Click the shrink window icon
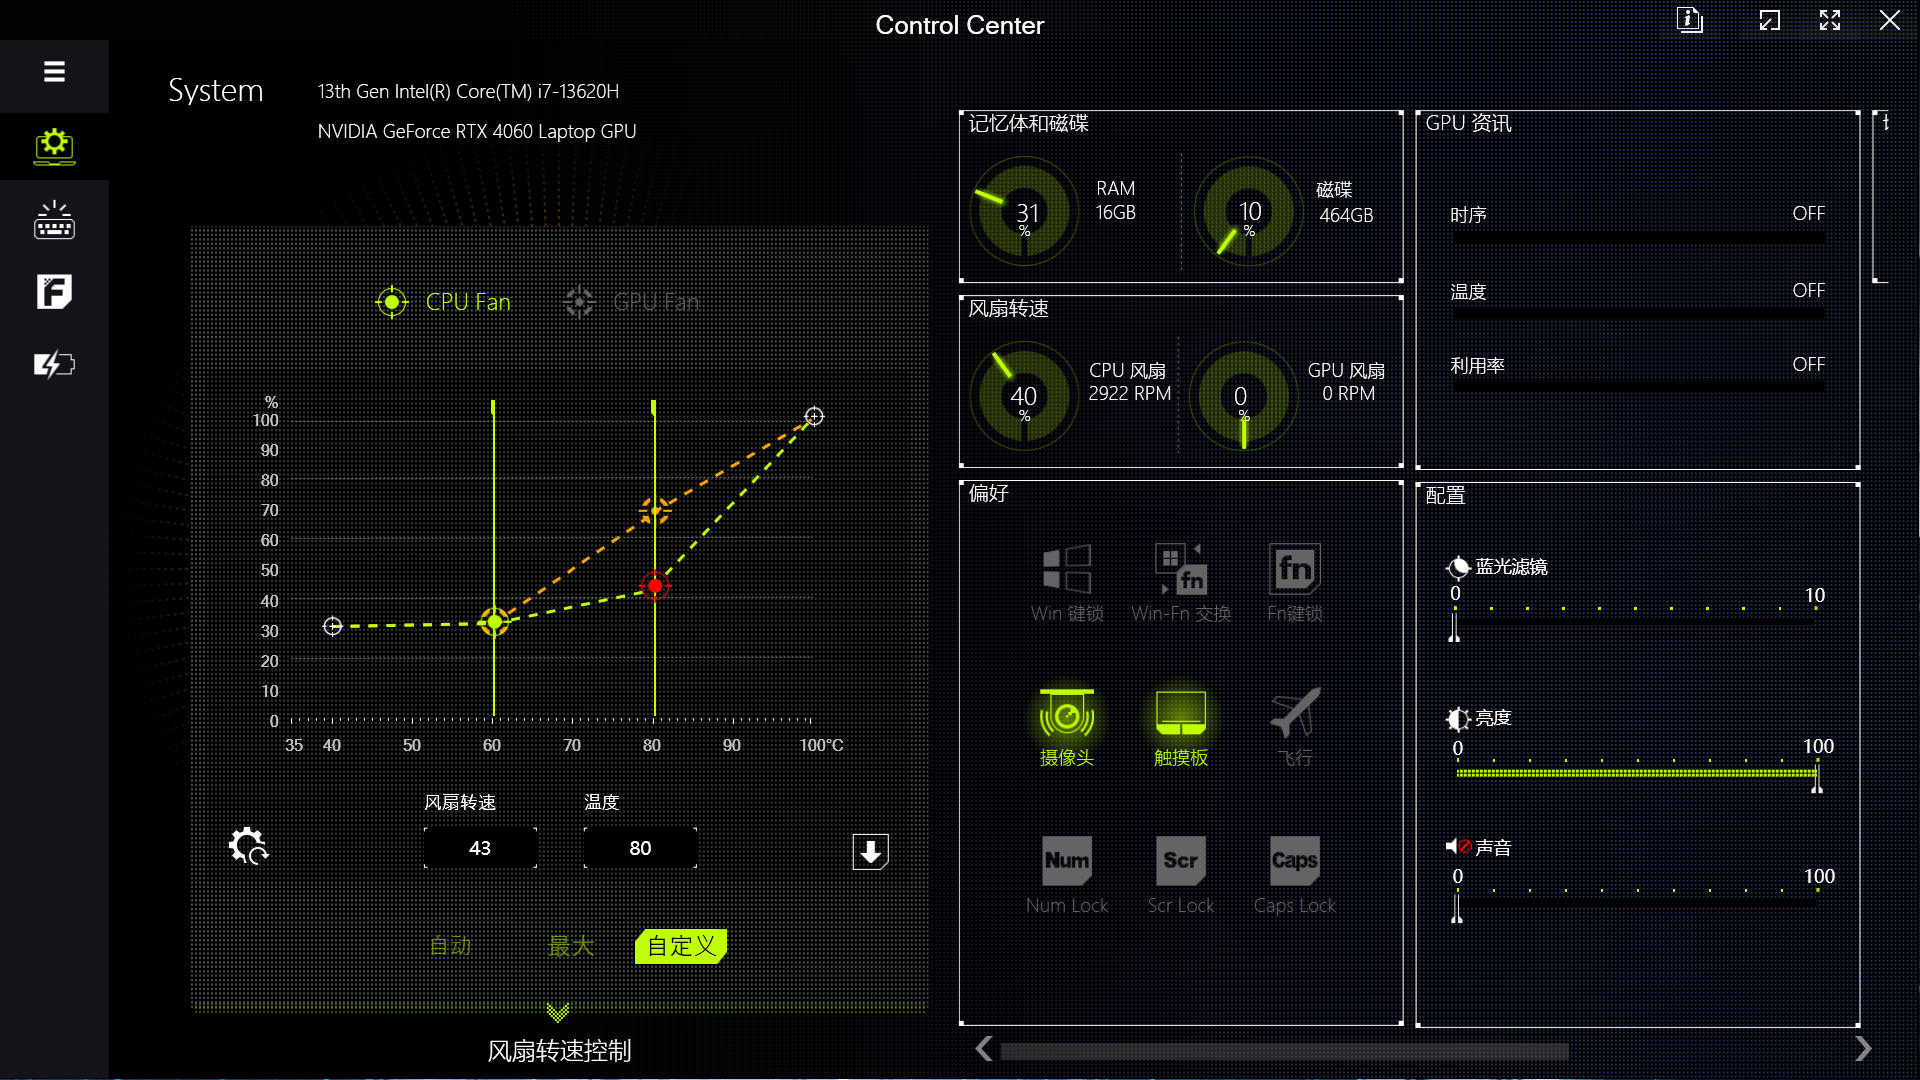The image size is (1920, 1080). pyautogui.click(x=1769, y=20)
